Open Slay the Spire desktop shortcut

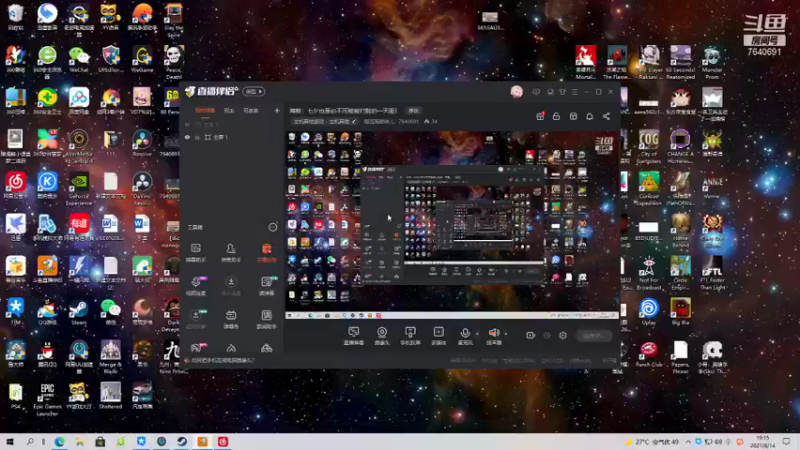tap(173, 20)
